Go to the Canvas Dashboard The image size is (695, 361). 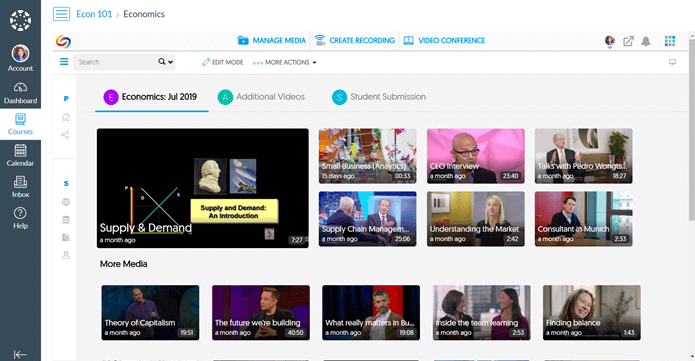20,93
